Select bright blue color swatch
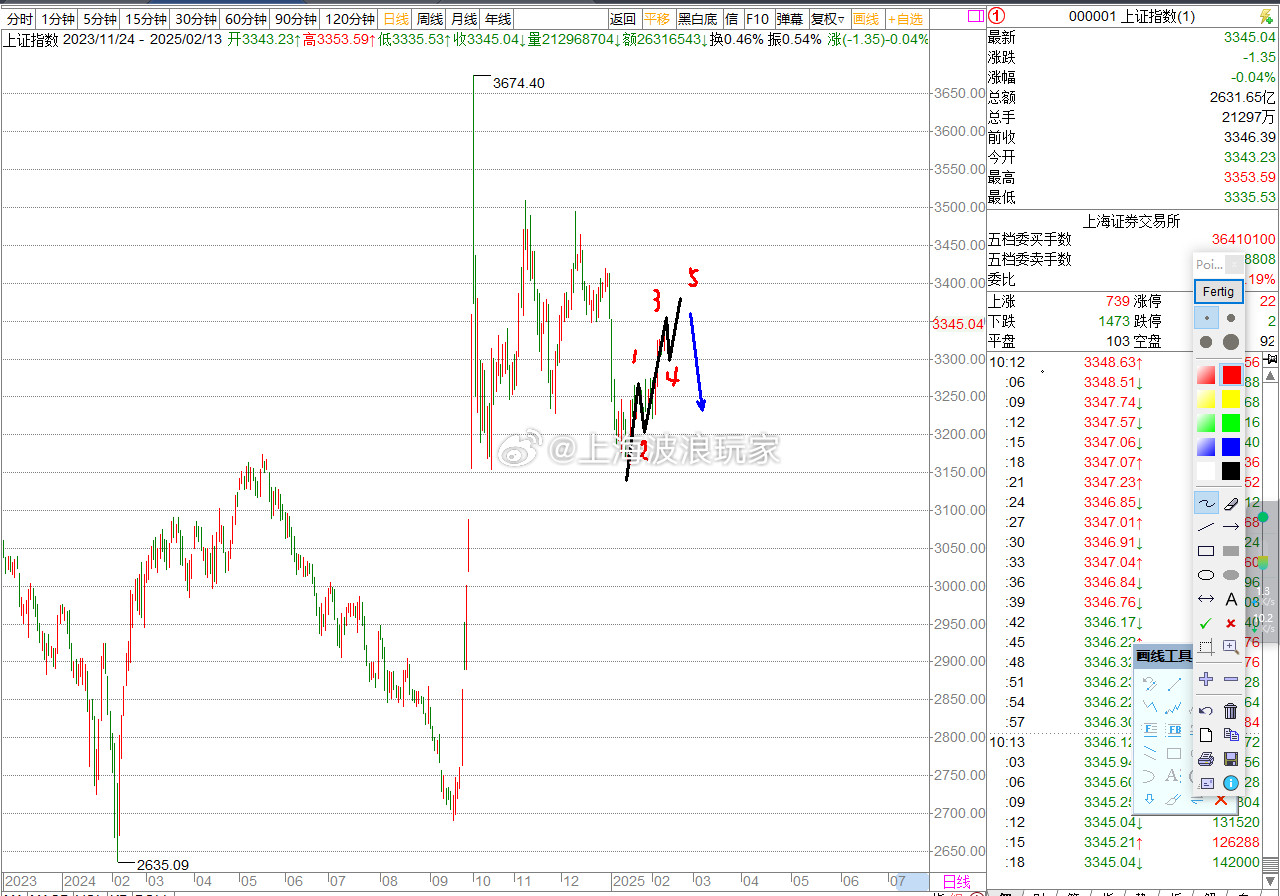This screenshot has width=1280, height=896. 1231,447
